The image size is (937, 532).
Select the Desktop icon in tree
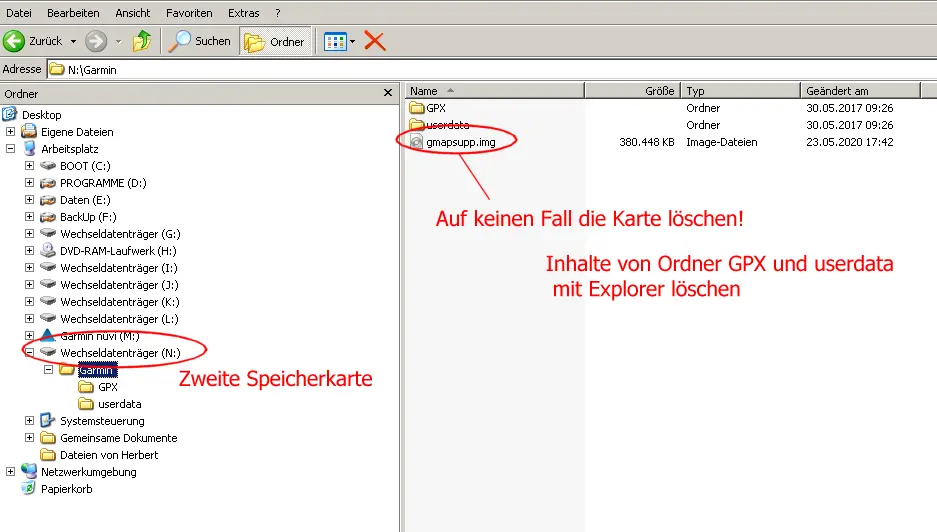[10, 114]
